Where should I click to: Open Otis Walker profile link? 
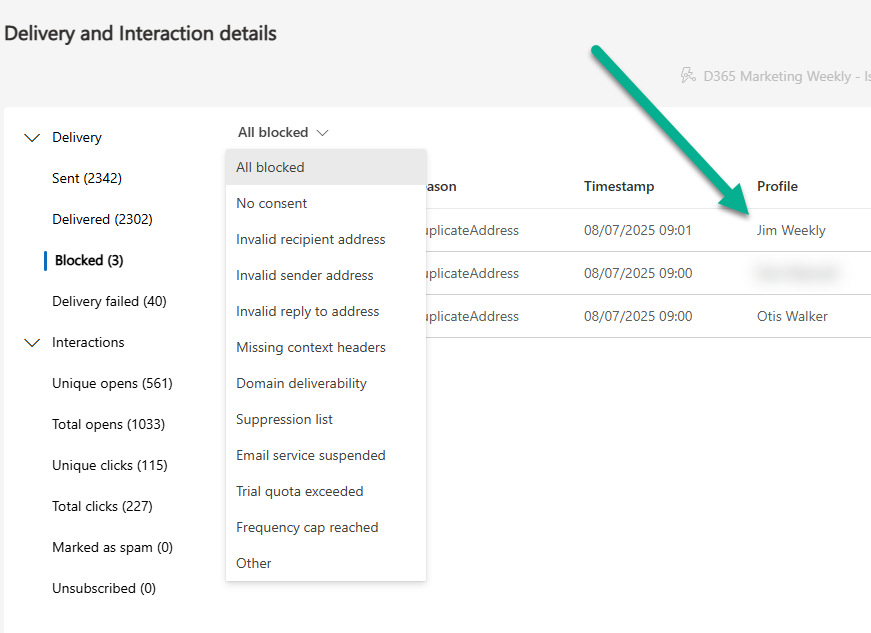(792, 316)
